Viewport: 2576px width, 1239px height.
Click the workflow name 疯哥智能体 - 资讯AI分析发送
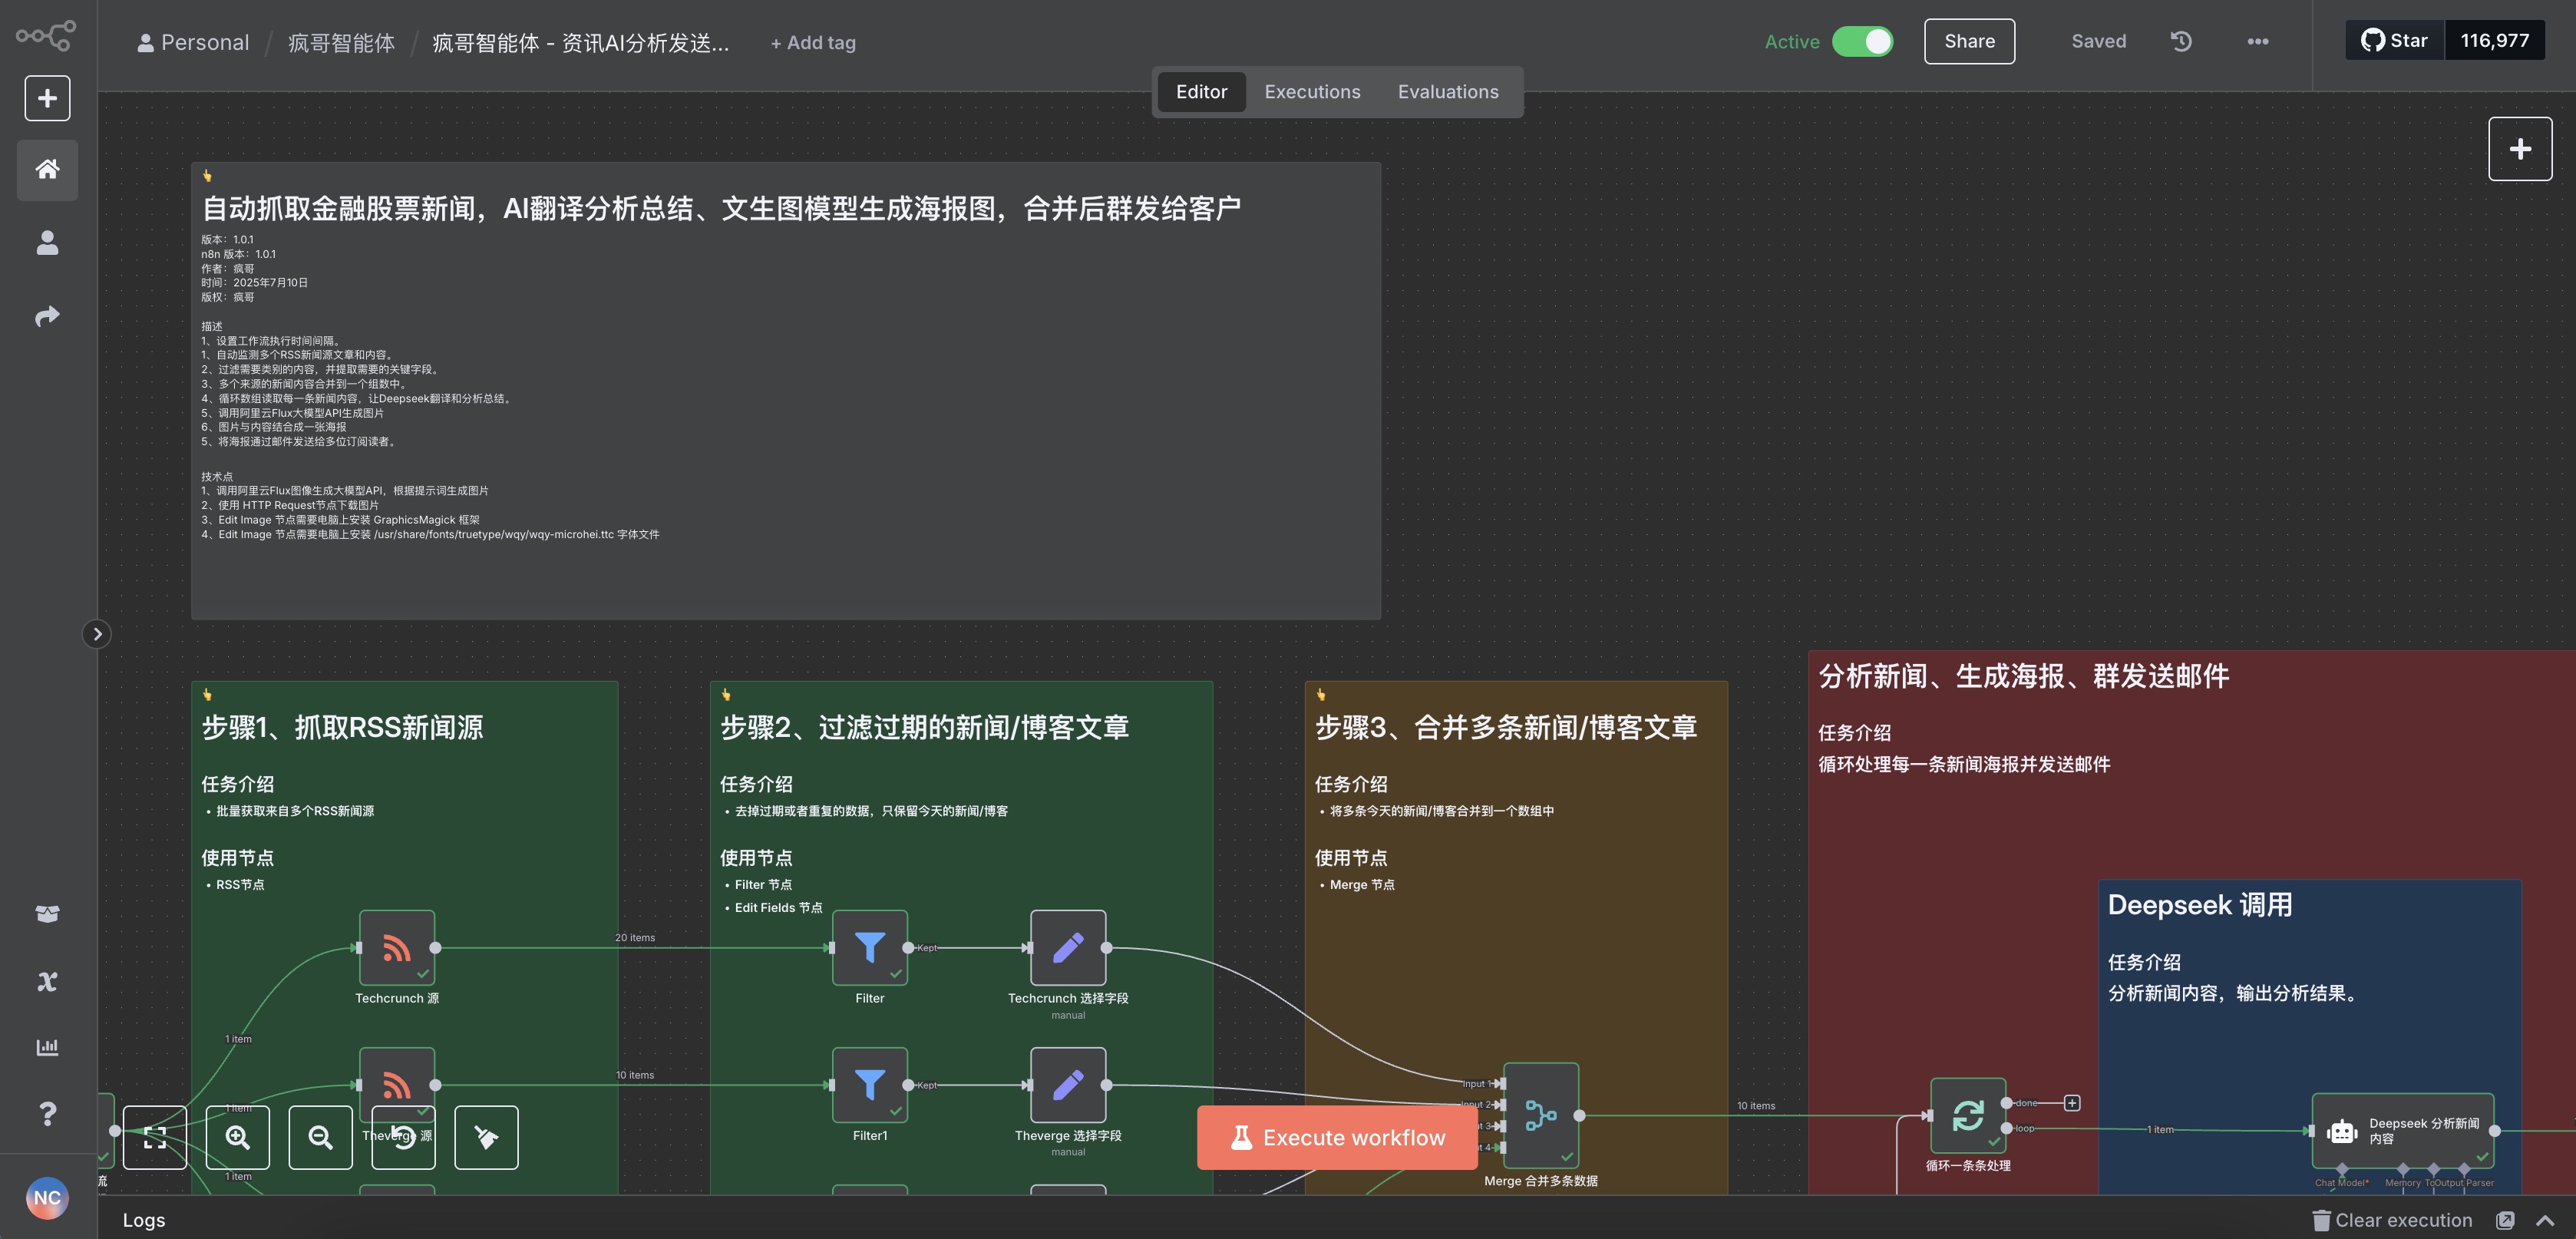click(x=580, y=43)
